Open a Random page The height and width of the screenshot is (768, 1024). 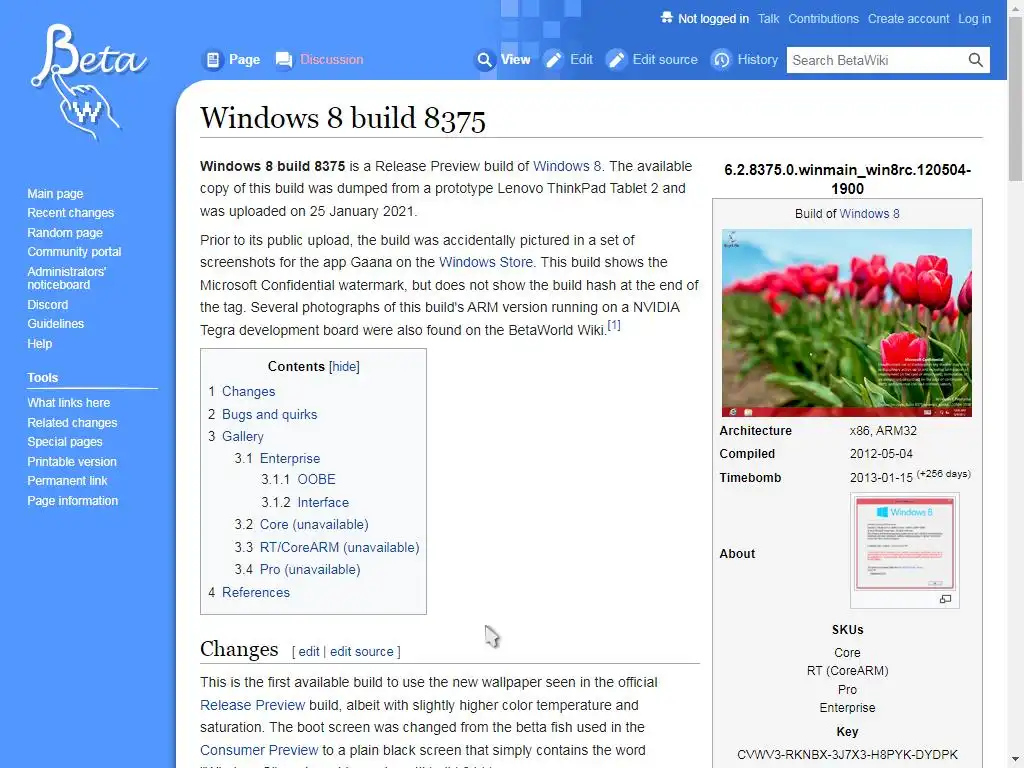click(x=65, y=232)
